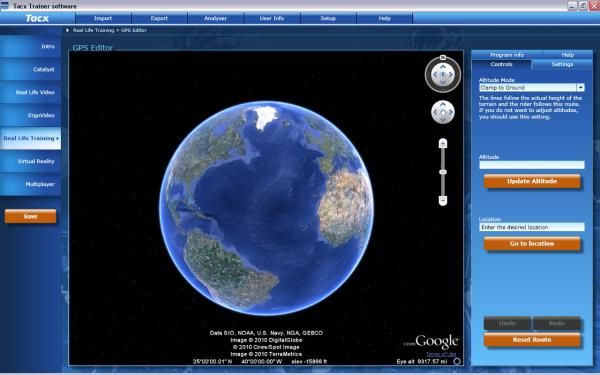
Task: Open the Virtual Reality section
Action: (31, 161)
